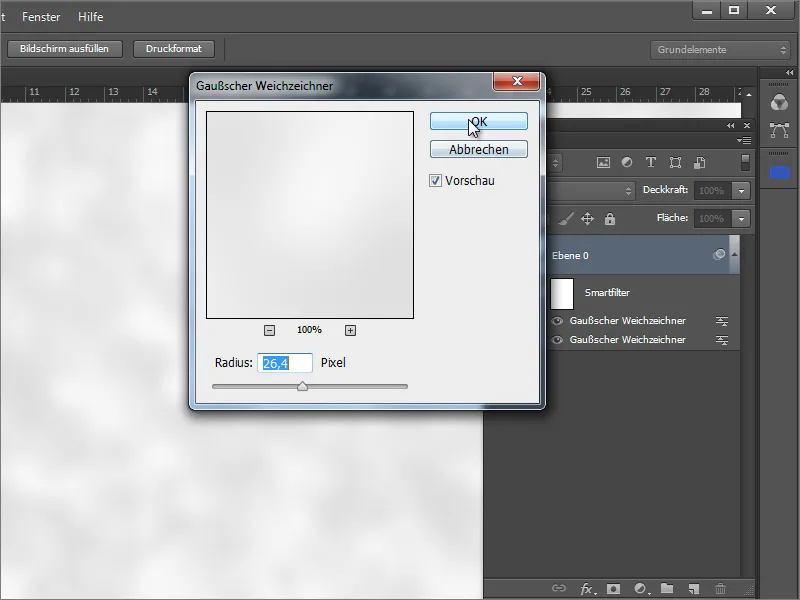Close the layers panel group

click(747, 126)
